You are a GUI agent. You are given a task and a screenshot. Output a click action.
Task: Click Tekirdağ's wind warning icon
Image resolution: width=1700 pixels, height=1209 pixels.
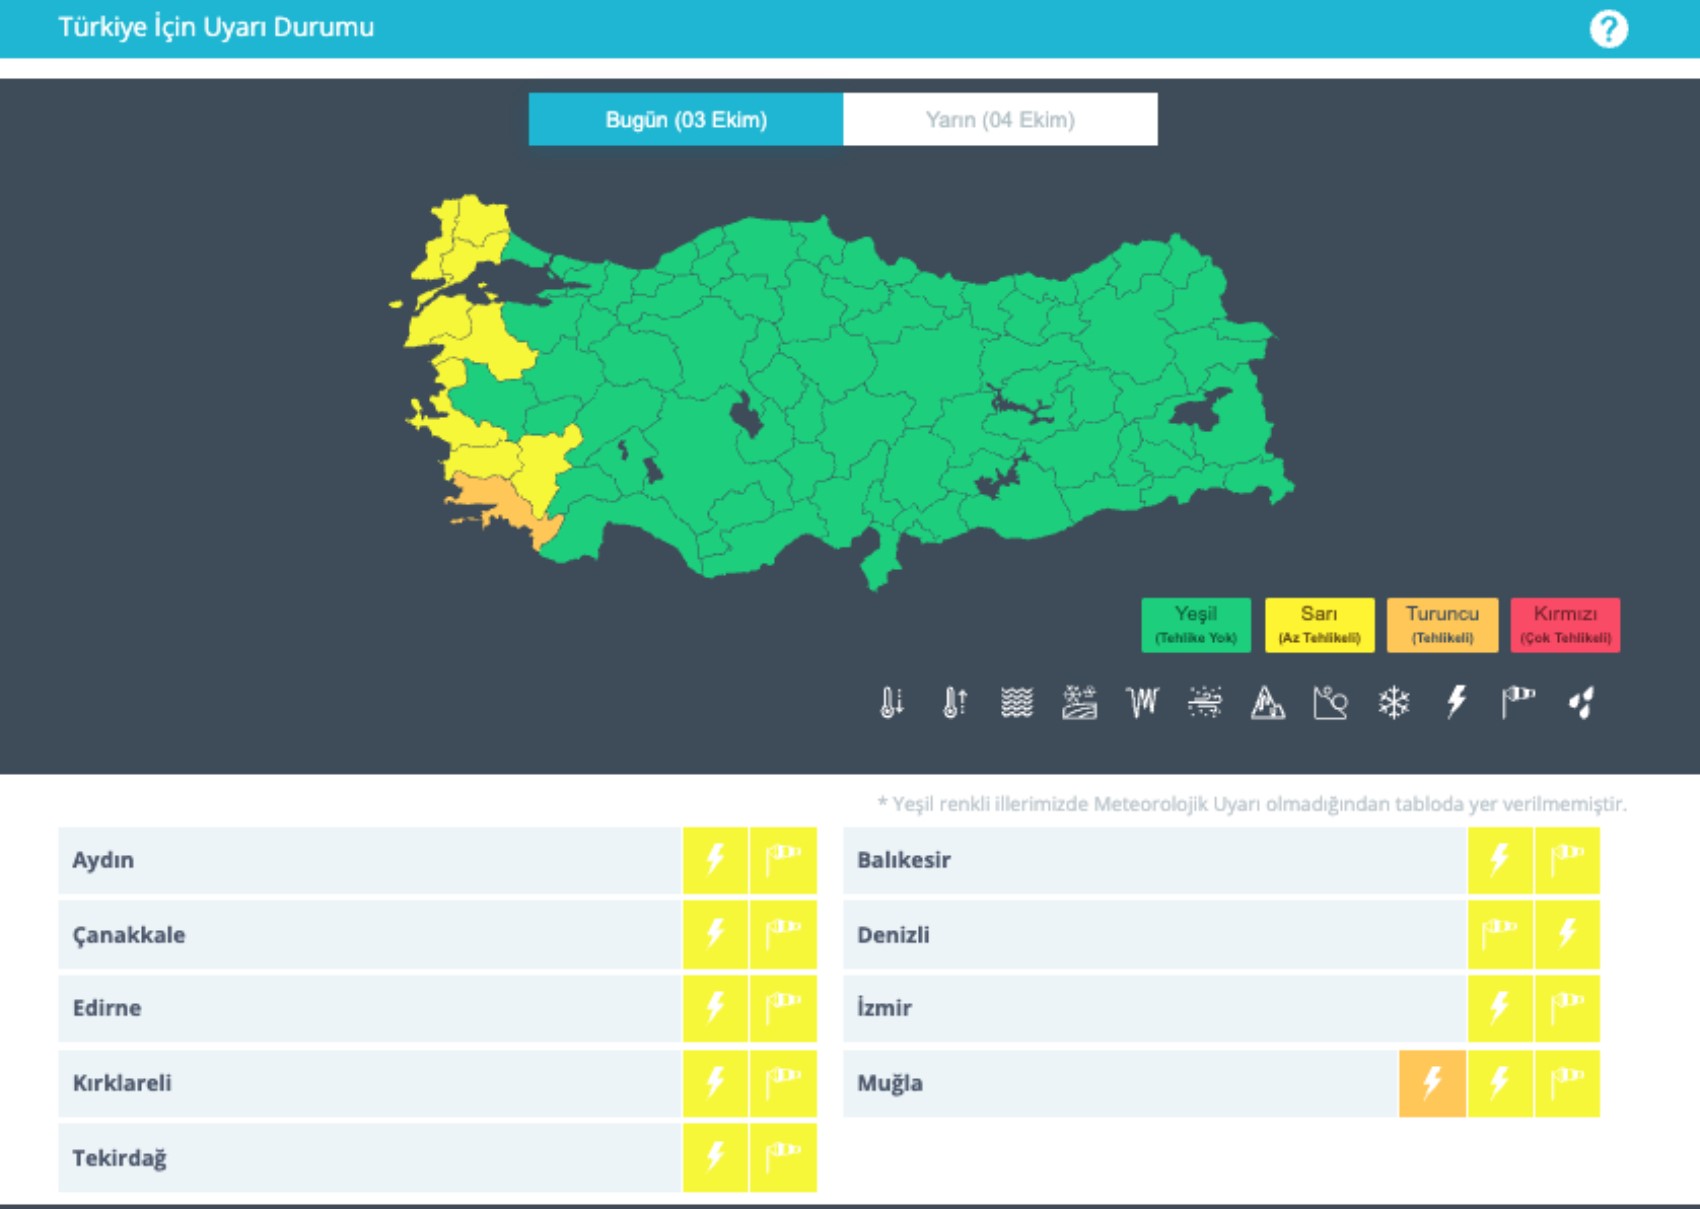tap(783, 1157)
